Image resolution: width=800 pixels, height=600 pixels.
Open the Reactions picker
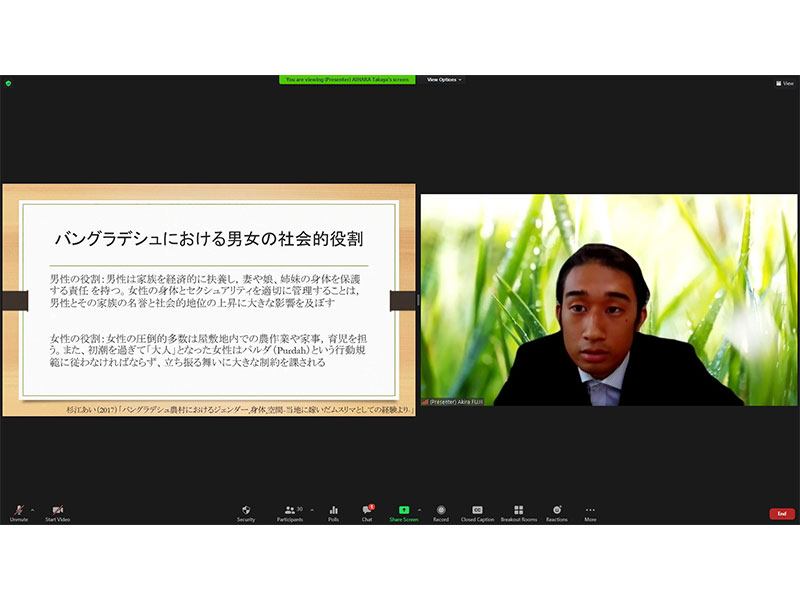pyautogui.click(x=557, y=512)
